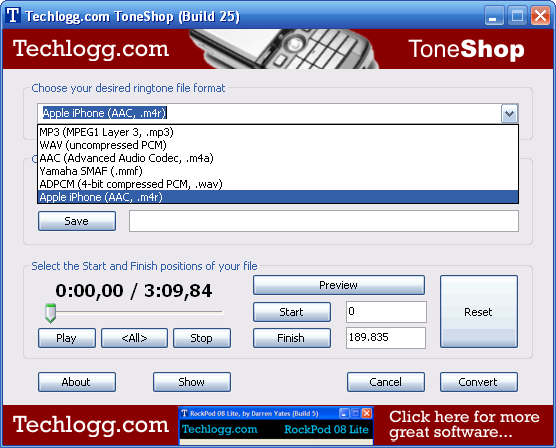Image resolution: width=556 pixels, height=448 pixels.
Task: Click the Save button
Action: point(77,221)
